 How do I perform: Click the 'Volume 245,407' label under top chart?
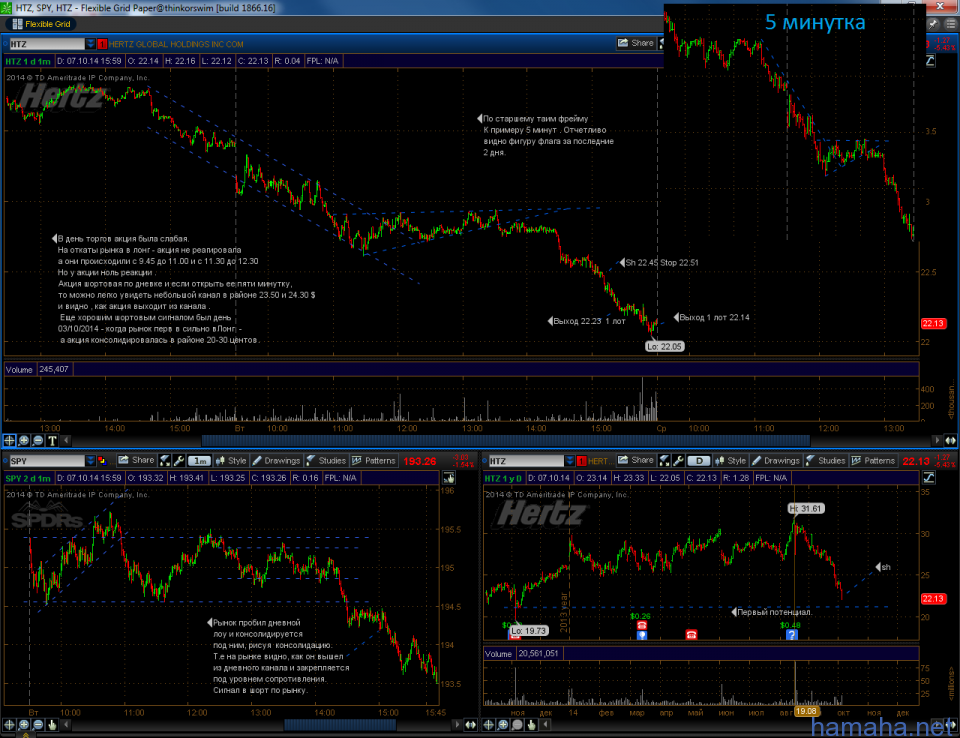[x=37, y=369]
